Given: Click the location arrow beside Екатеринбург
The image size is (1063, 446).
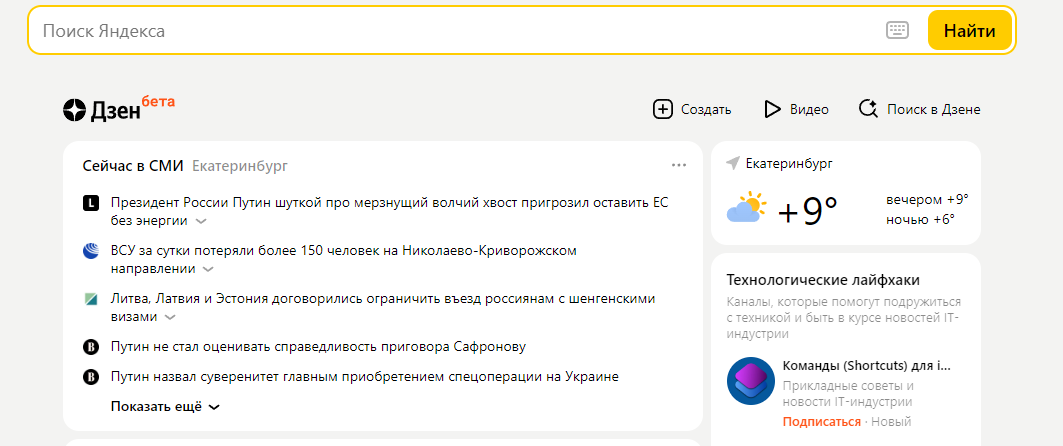Looking at the screenshot, I should [x=733, y=163].
